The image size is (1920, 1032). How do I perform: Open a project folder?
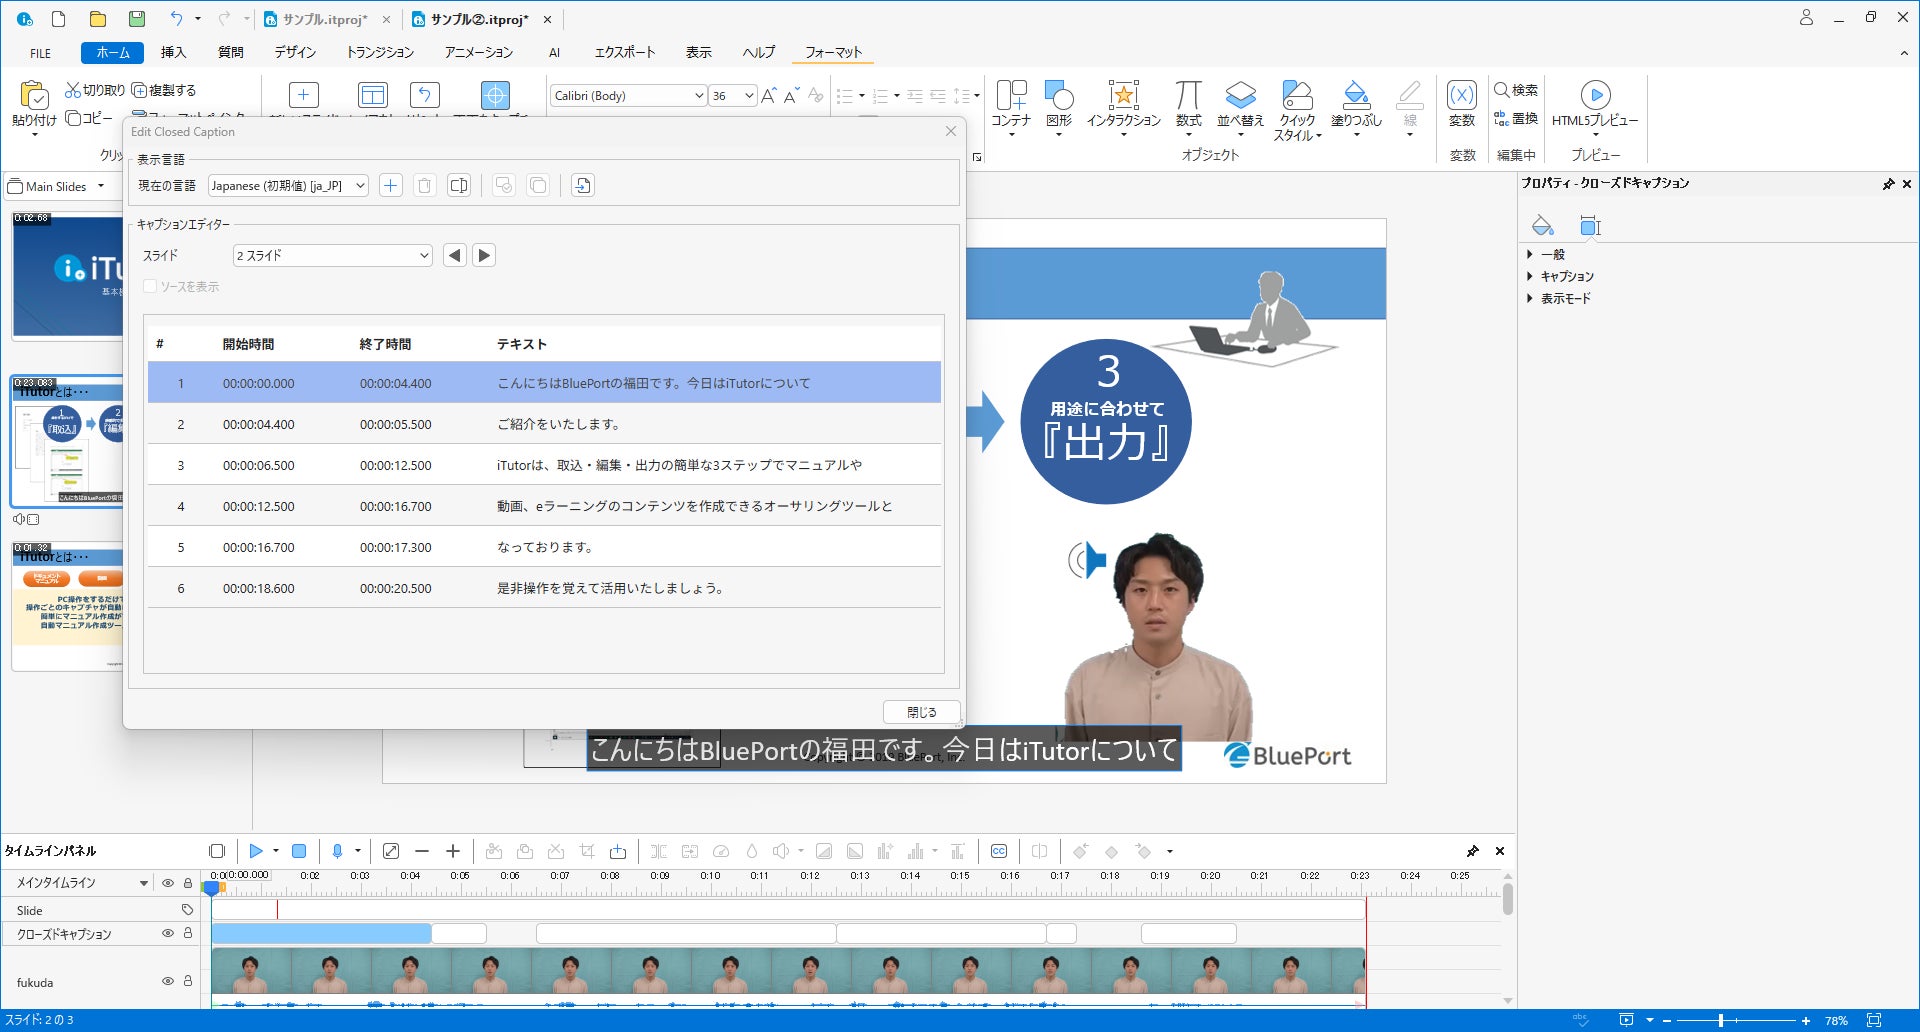point(98,18)
